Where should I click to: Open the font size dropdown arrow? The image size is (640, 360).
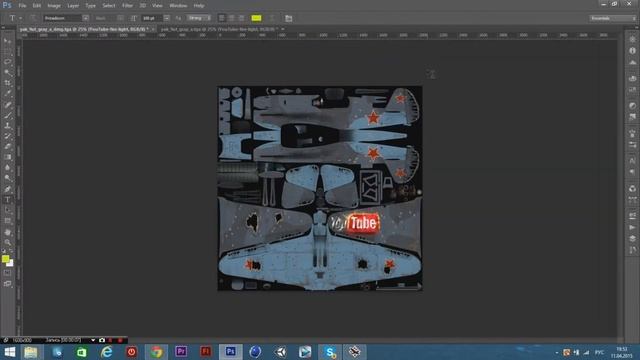[x=167, y=18]
